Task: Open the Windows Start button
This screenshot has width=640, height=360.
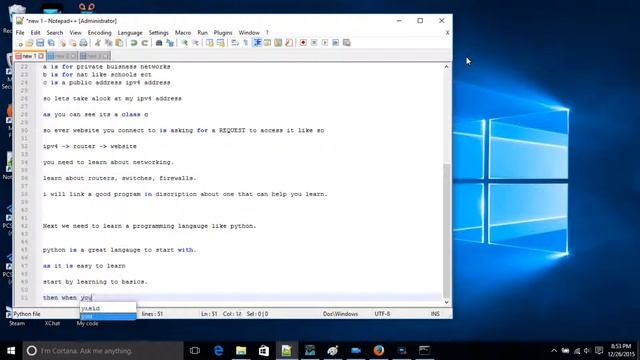Action: [x=11, y=351]
